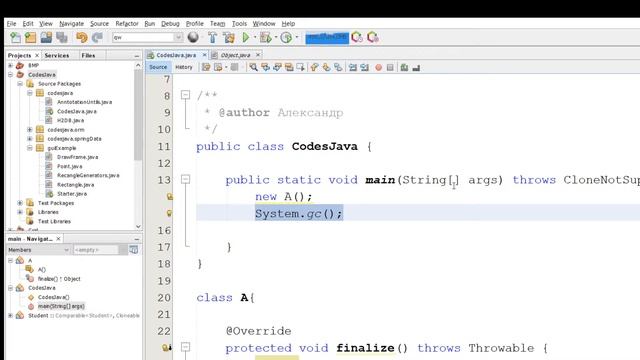Click the Open Project toolbar icon
Viewport: 640px width, 360px height.
pos(46,38)
